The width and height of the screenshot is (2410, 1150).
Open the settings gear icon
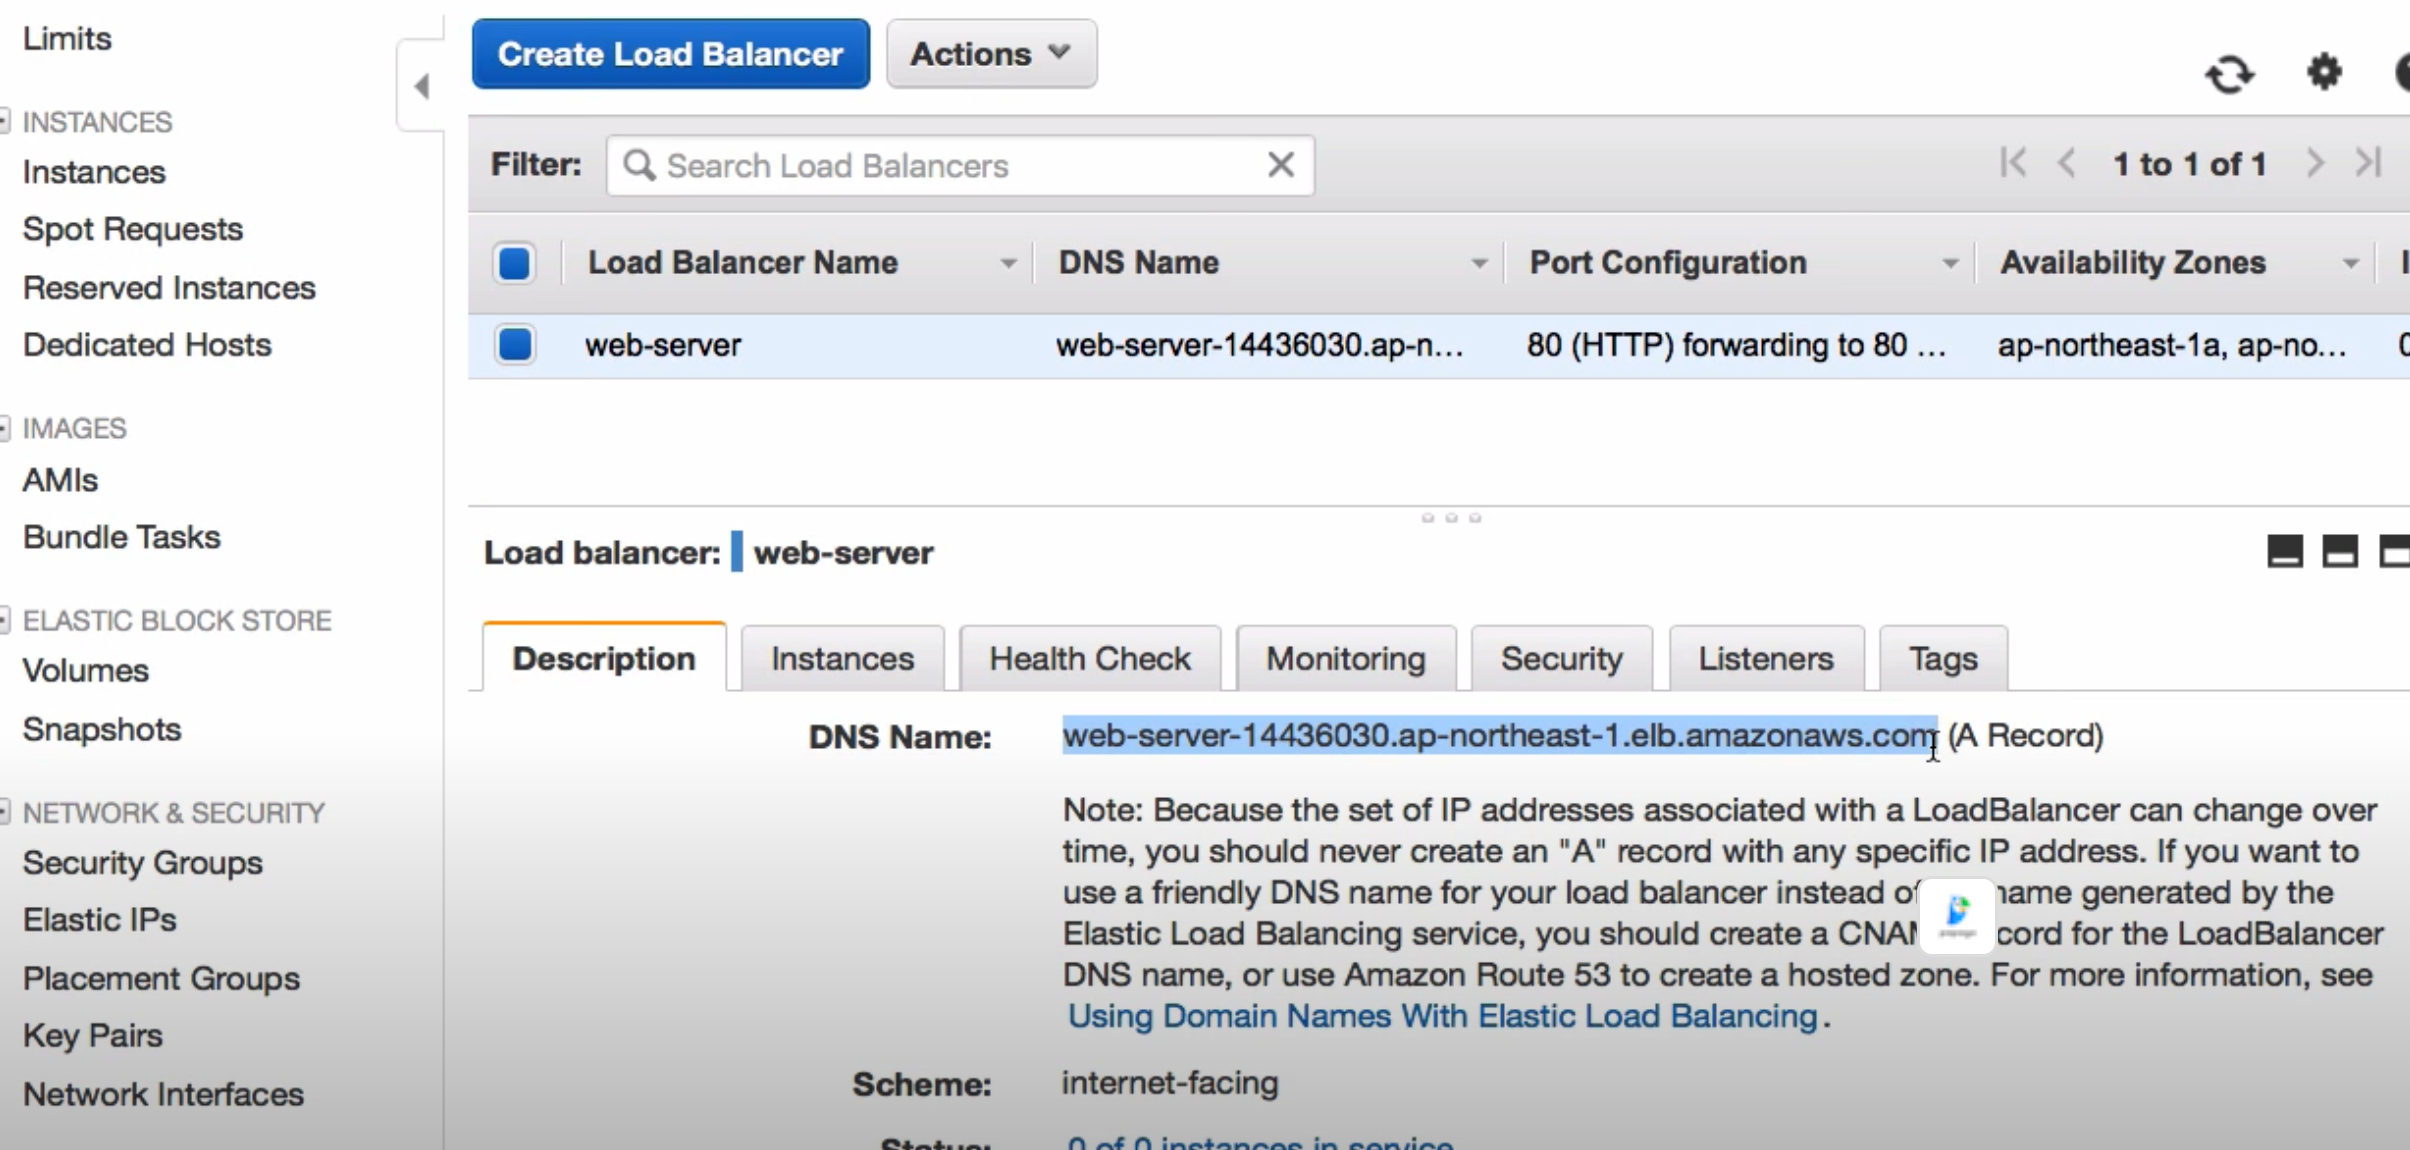2324,72
